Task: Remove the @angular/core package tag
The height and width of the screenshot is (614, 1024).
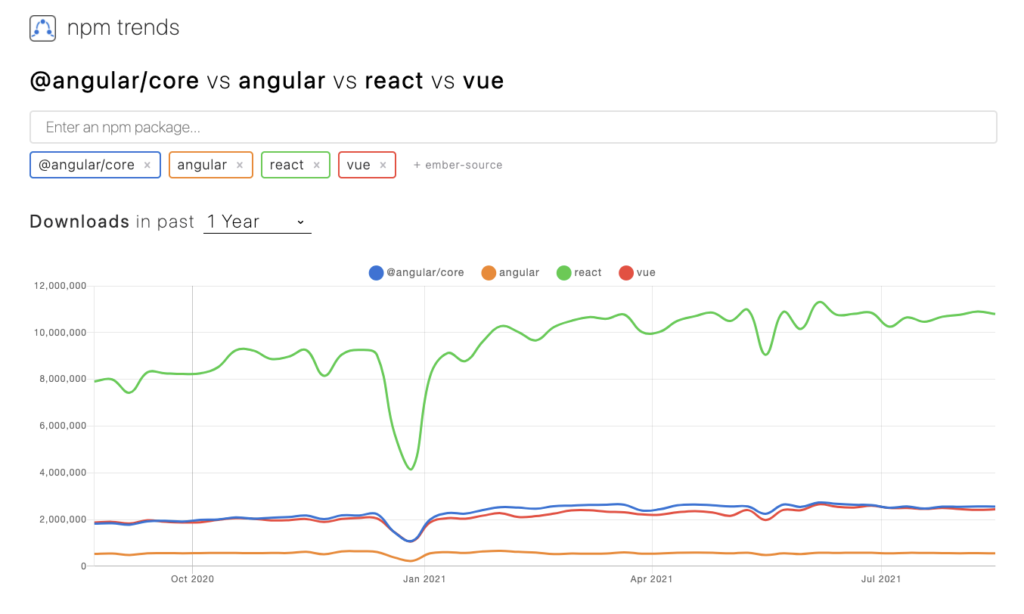Action: click(x=147, y=165)
